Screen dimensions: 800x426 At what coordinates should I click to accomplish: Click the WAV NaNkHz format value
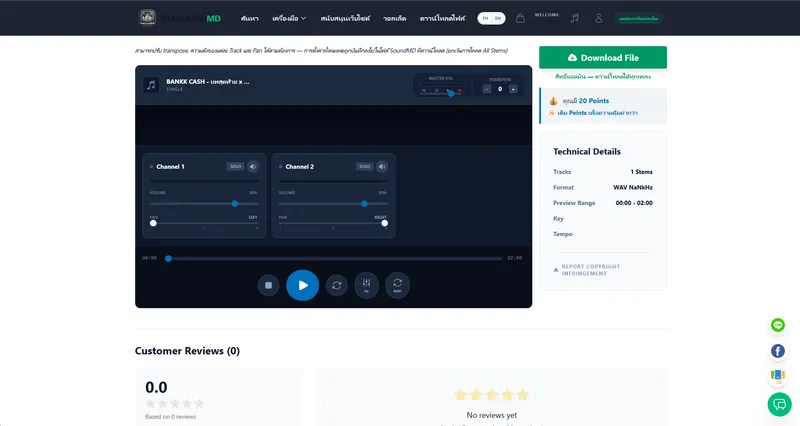633,187
